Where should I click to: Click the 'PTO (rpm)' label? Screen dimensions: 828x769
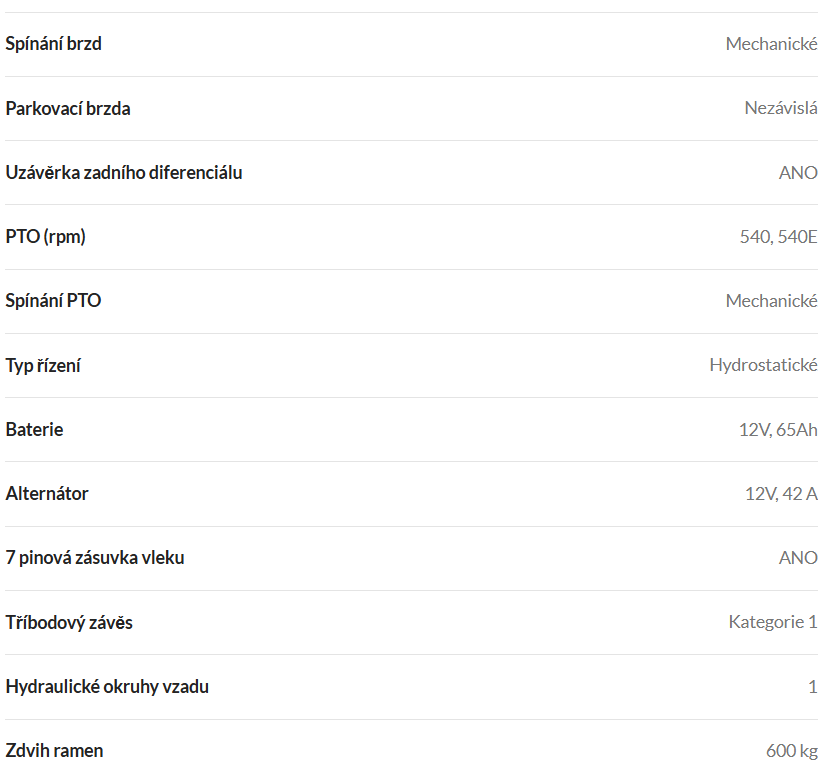pyautogui.click(x=45, y=237)
